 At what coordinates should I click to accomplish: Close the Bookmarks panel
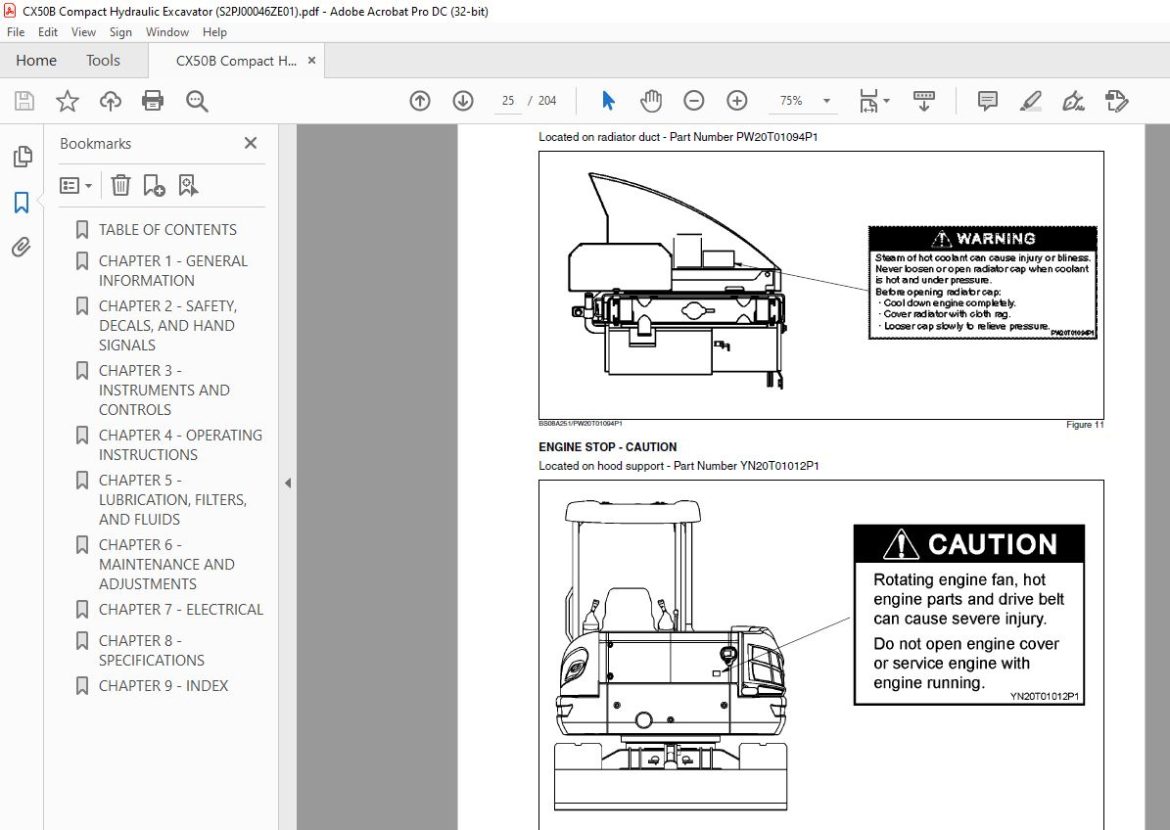251,143
